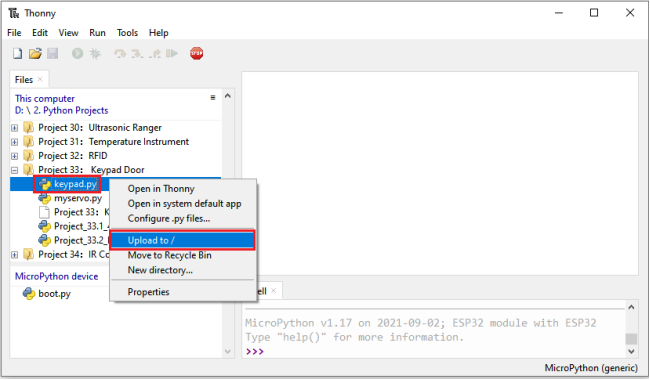Viewport: 650px width, 380px height.
Task: Switch to the Files tab
Action: 24,80
